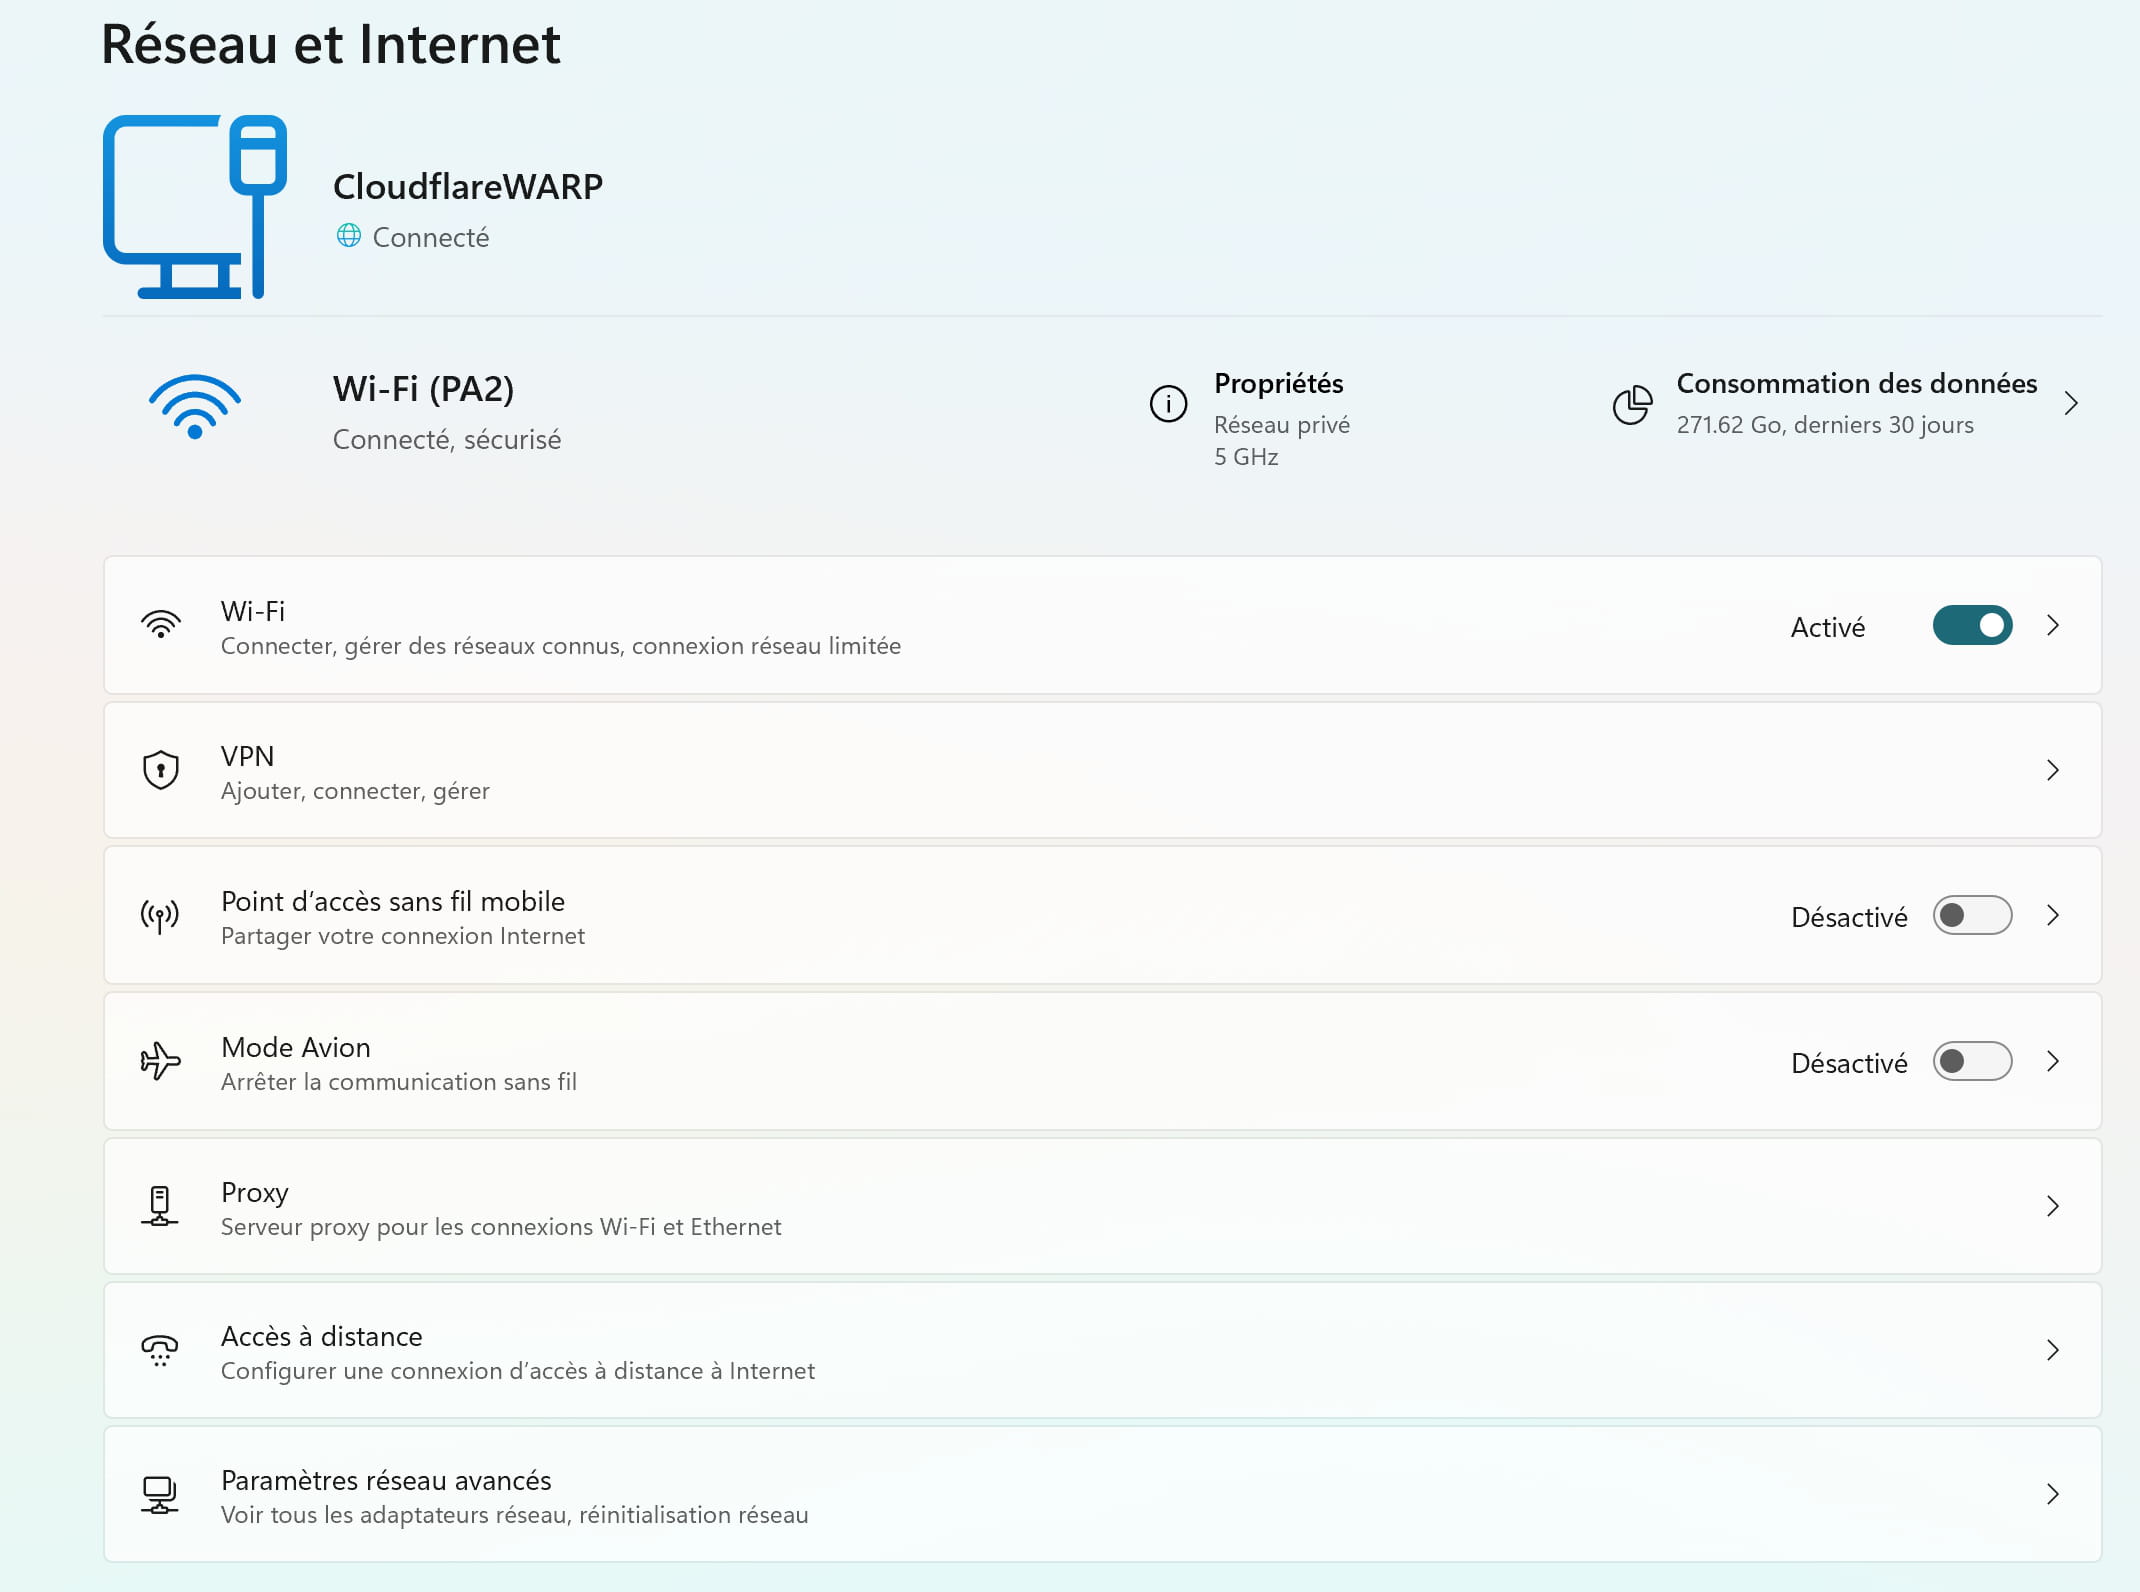Image resolution: width=2140 pixels, height=1592 pixels.
Task: Open the Proxy settings row
Action: tap(1103, 1206)
